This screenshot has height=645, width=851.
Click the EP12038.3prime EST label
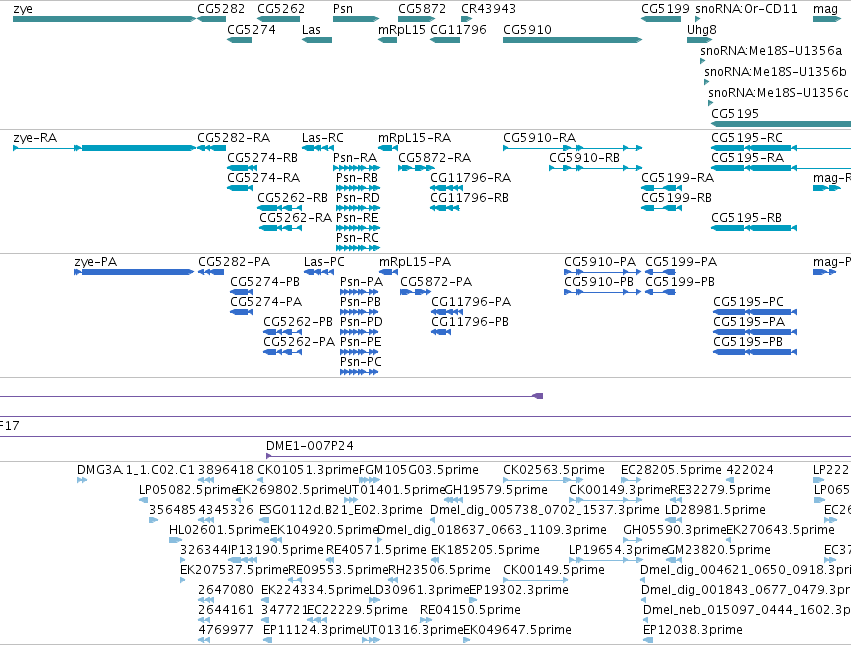693,629
